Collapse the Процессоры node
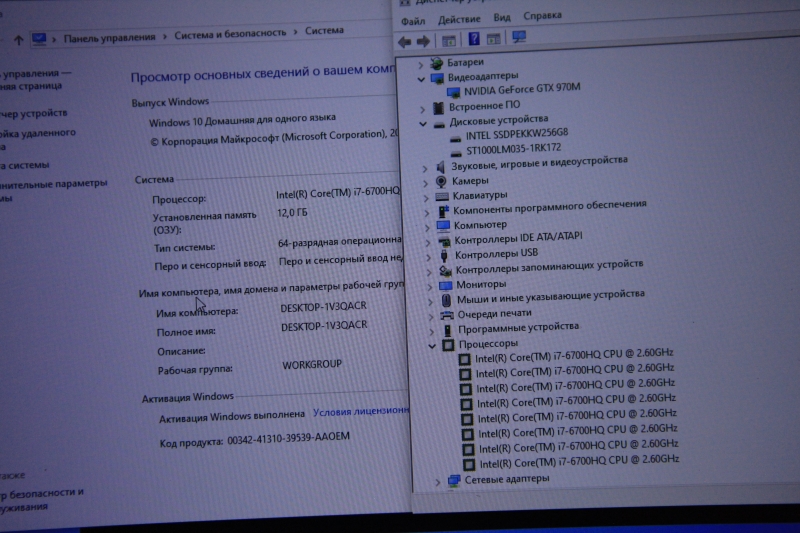The height and width of the screenshot is (533, 800). pos(432,346)
